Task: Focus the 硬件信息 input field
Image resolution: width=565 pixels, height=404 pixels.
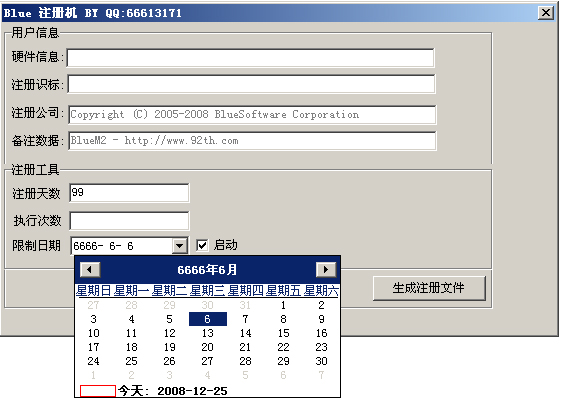Action: click(x=251, y=58)
